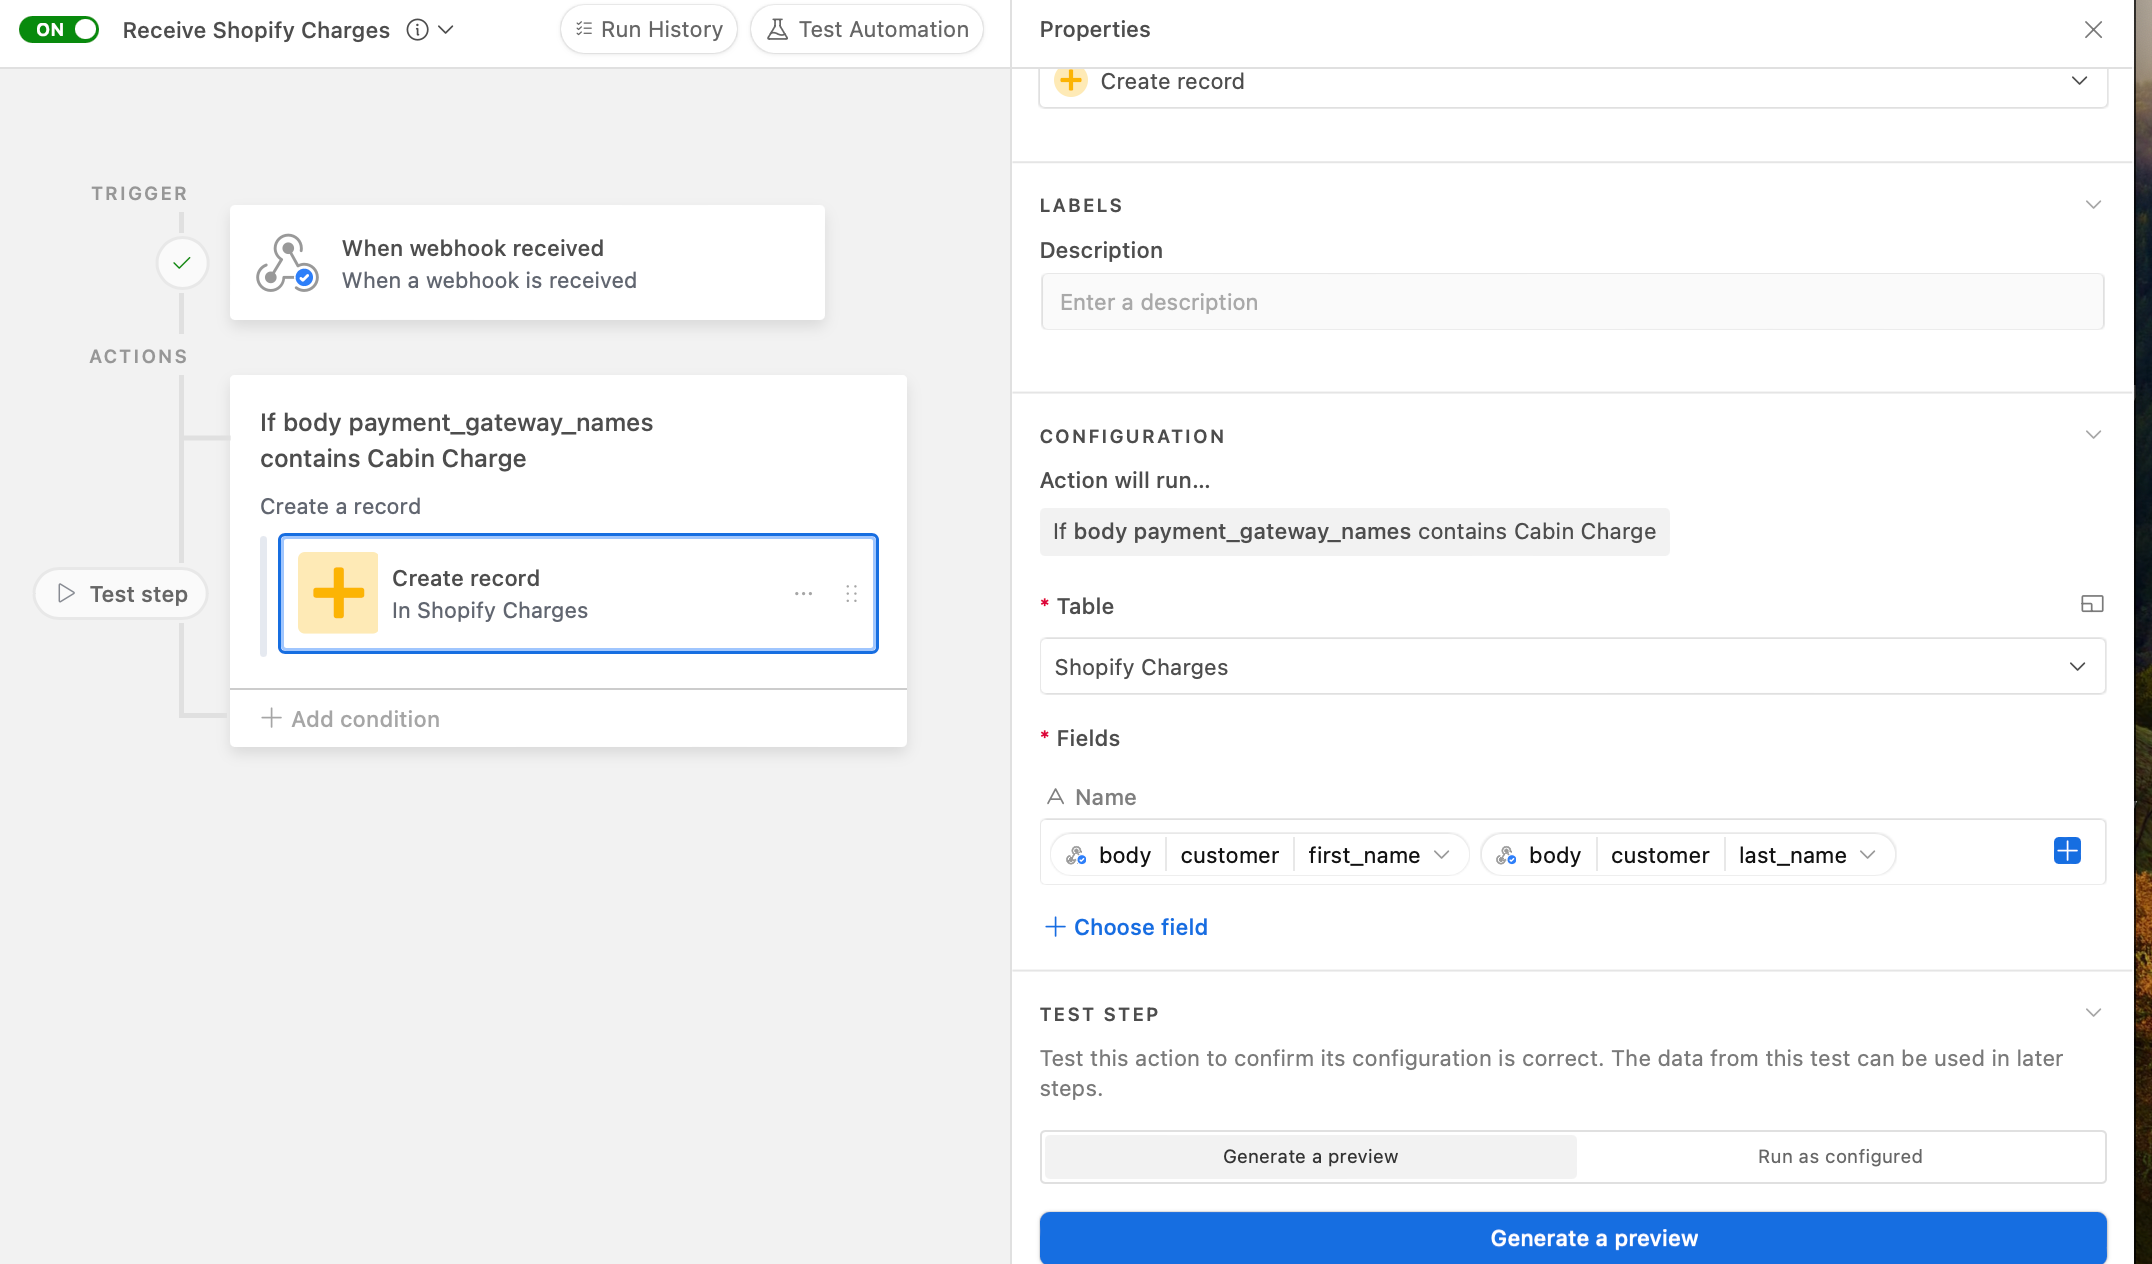Collapse the Configuration section

2093,435
